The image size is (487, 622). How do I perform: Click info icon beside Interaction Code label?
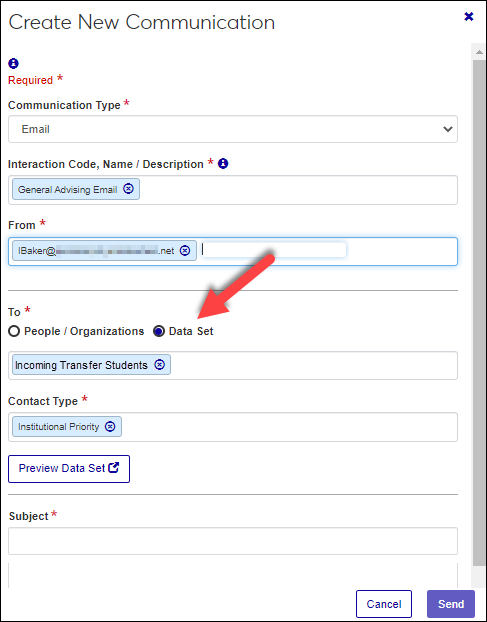[223, 163]
